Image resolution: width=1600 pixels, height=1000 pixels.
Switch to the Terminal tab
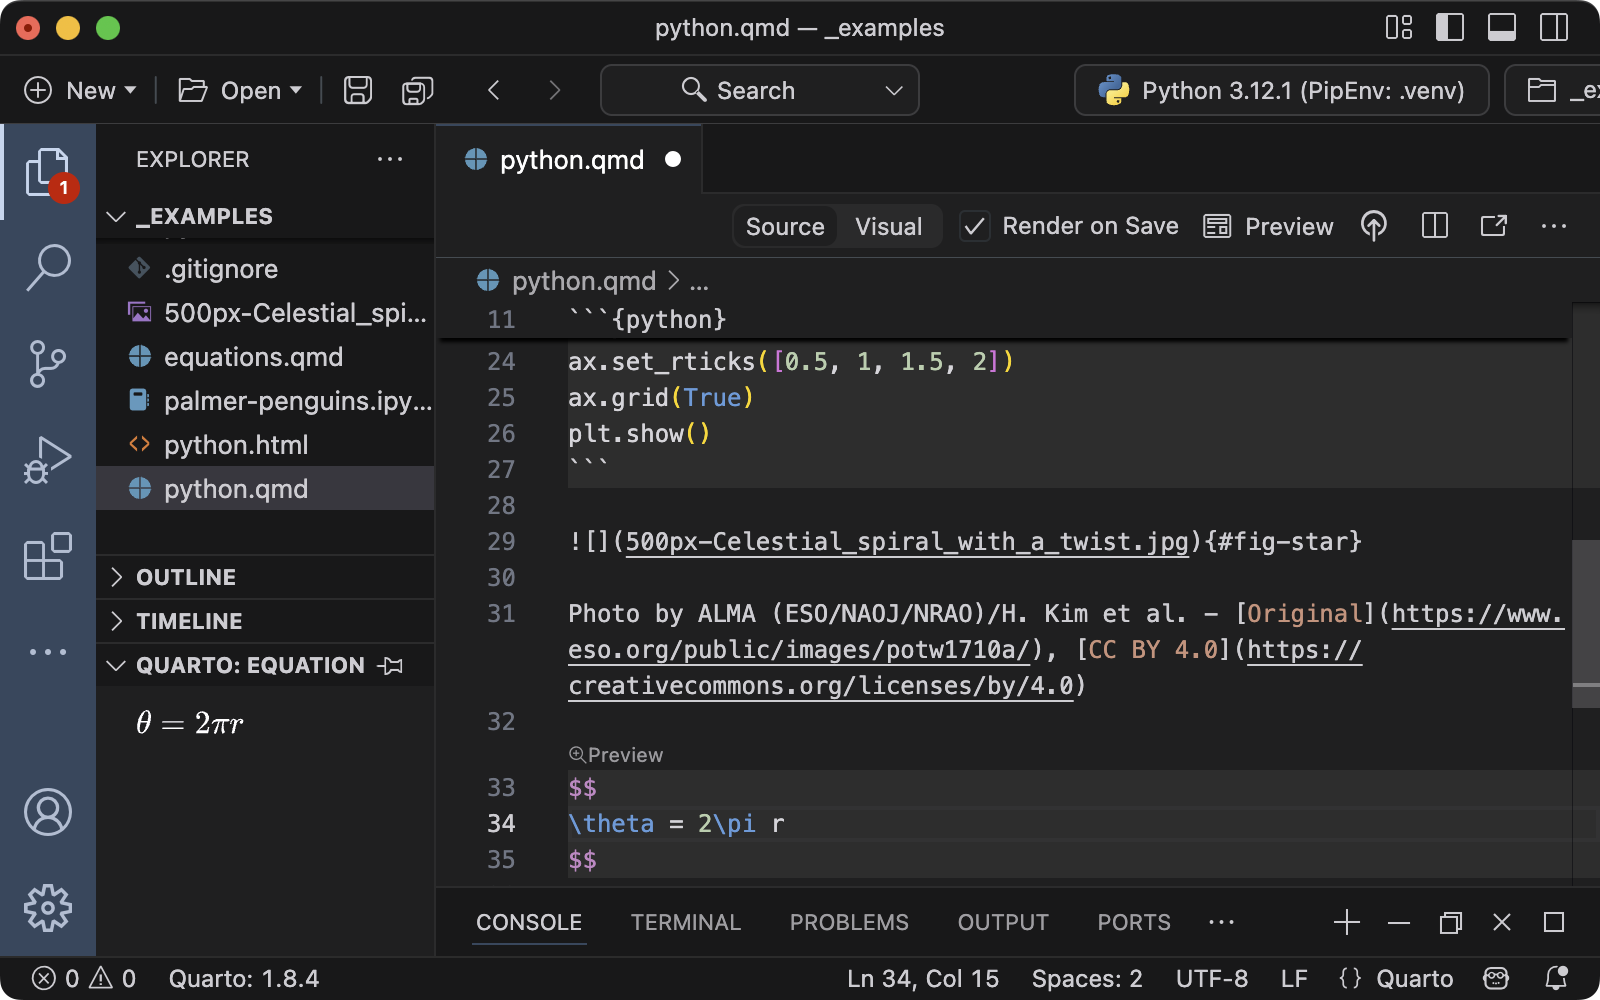[x=685, y=922]
